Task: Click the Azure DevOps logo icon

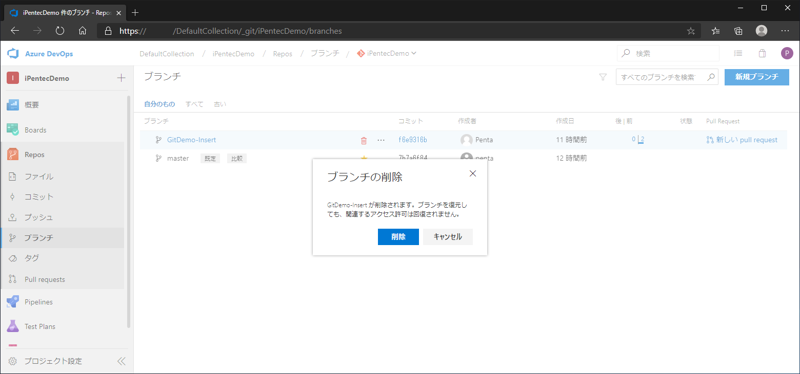Action: click(x=13, y=54)
